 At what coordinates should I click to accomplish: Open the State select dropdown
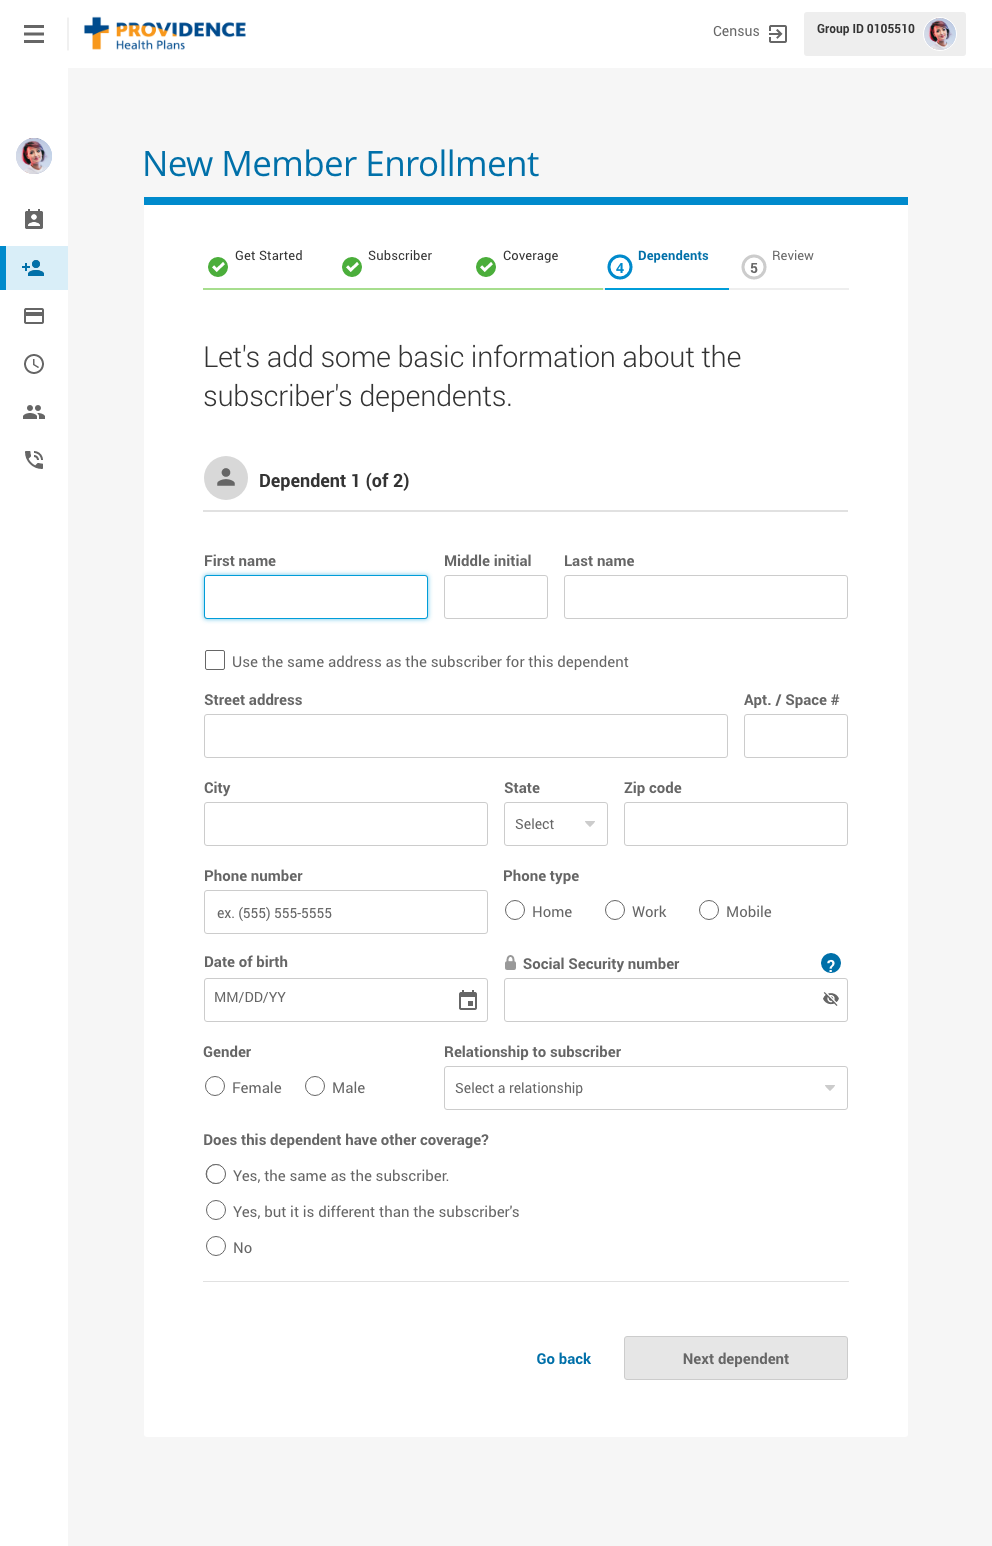coord(556,824)
